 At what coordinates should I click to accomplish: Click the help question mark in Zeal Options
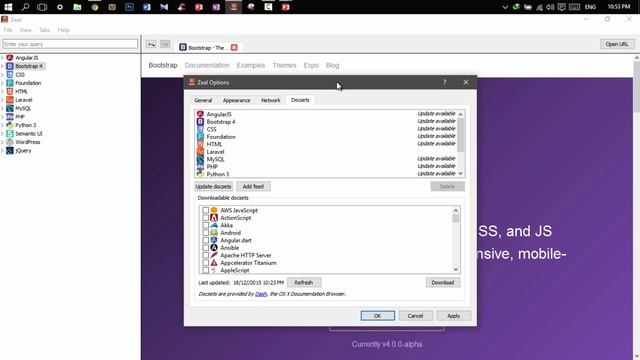[444, 82]
